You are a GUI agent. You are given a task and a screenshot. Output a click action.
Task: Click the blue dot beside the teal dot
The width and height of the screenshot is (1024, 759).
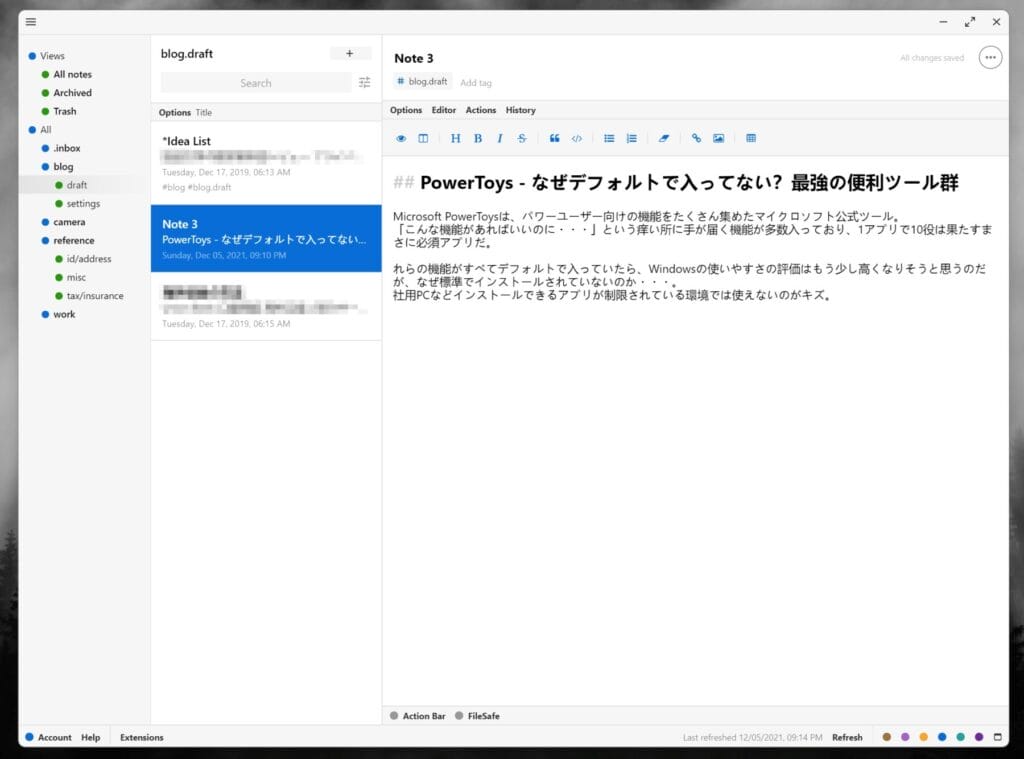tap(942, 737)
